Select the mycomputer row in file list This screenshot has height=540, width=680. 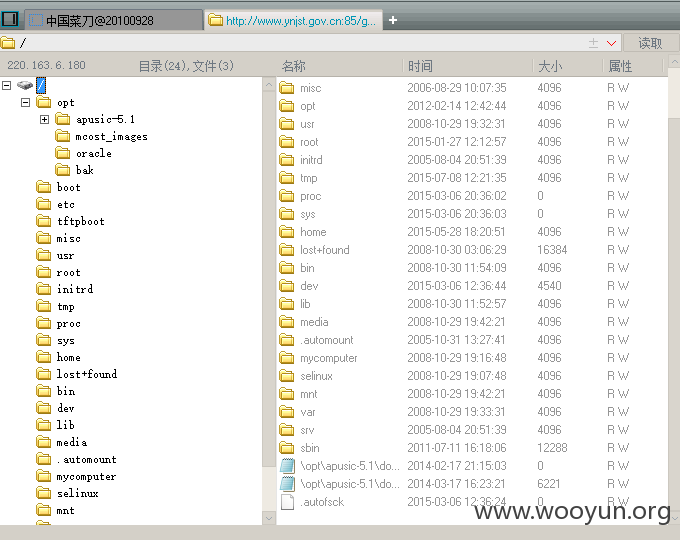472,358
